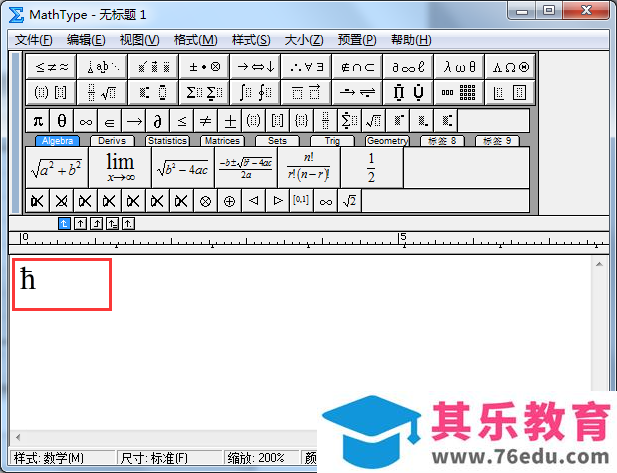Open lowercase Greek letters palette (λωθ)
617x473 pixels.
point(459,67)
